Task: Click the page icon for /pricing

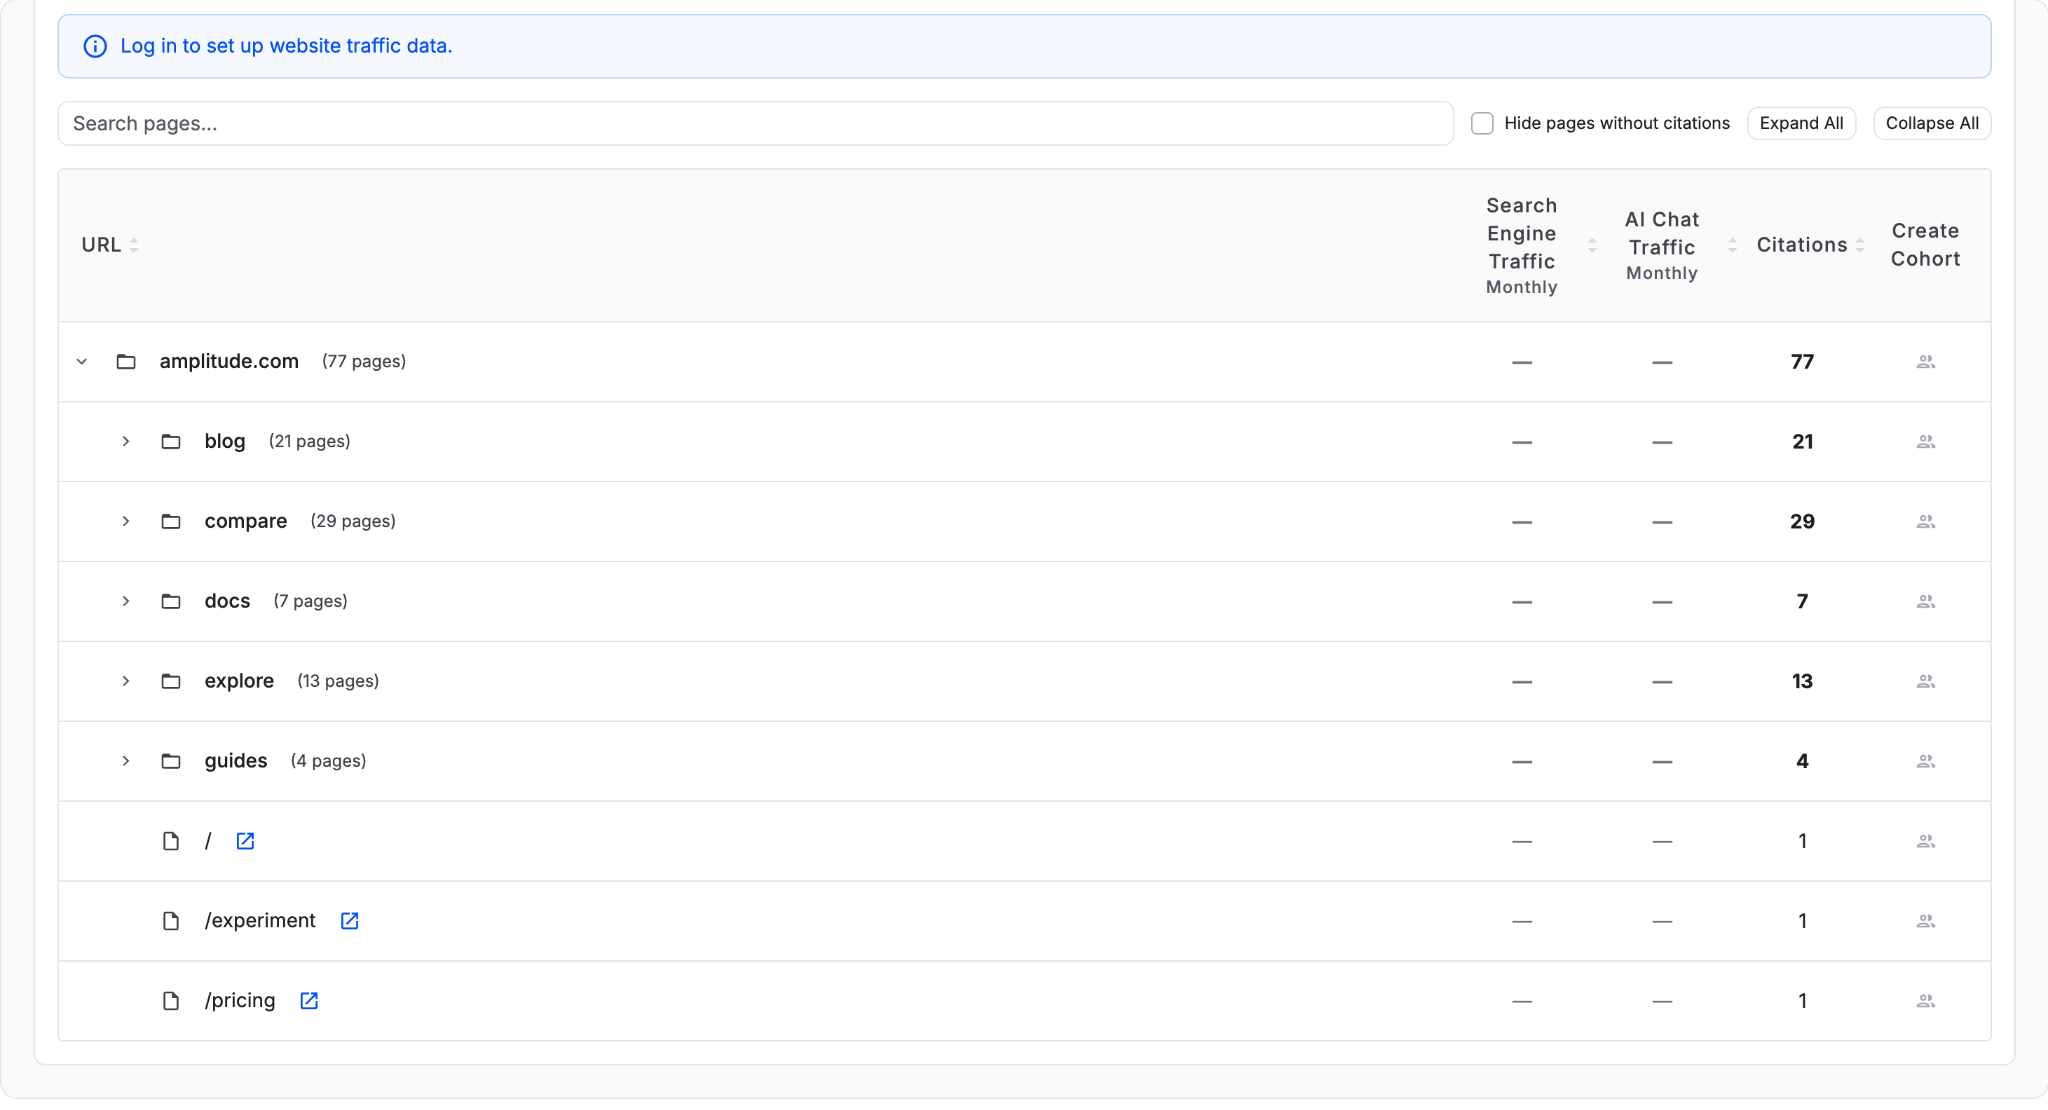Action: pyautogui.click(x=171, y=1001)
